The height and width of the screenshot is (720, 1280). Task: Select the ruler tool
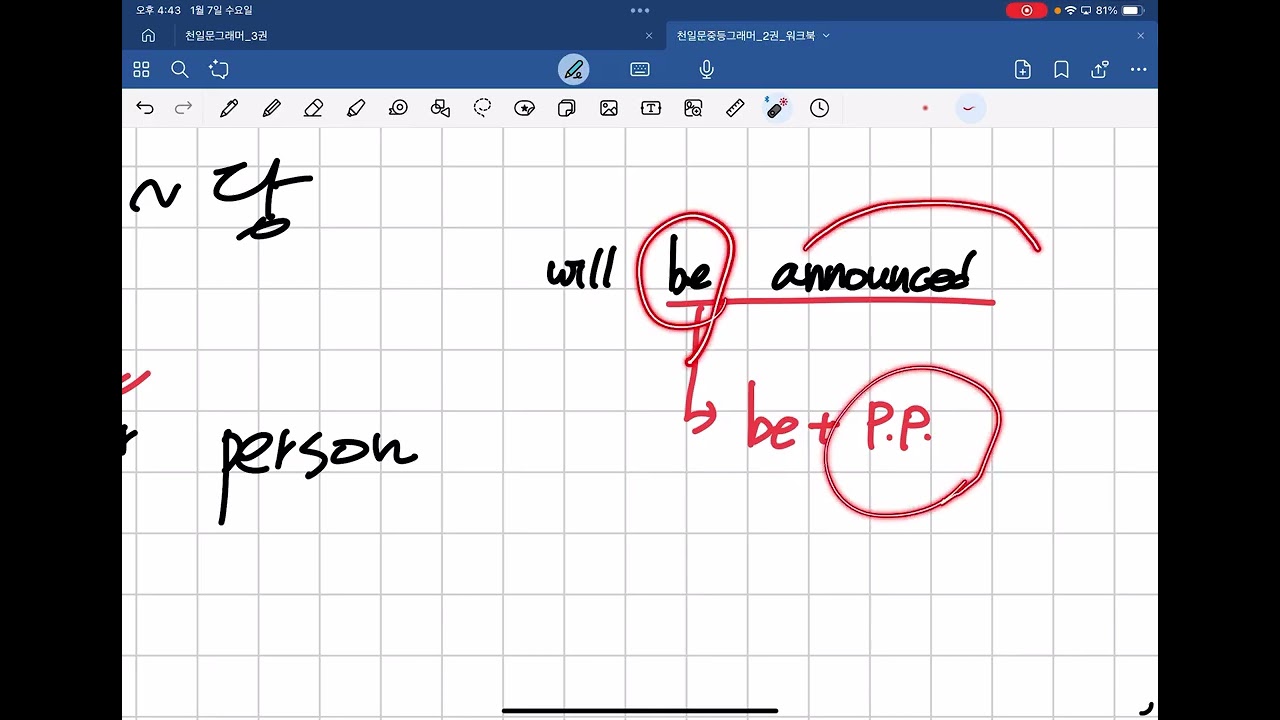[735, 108]
